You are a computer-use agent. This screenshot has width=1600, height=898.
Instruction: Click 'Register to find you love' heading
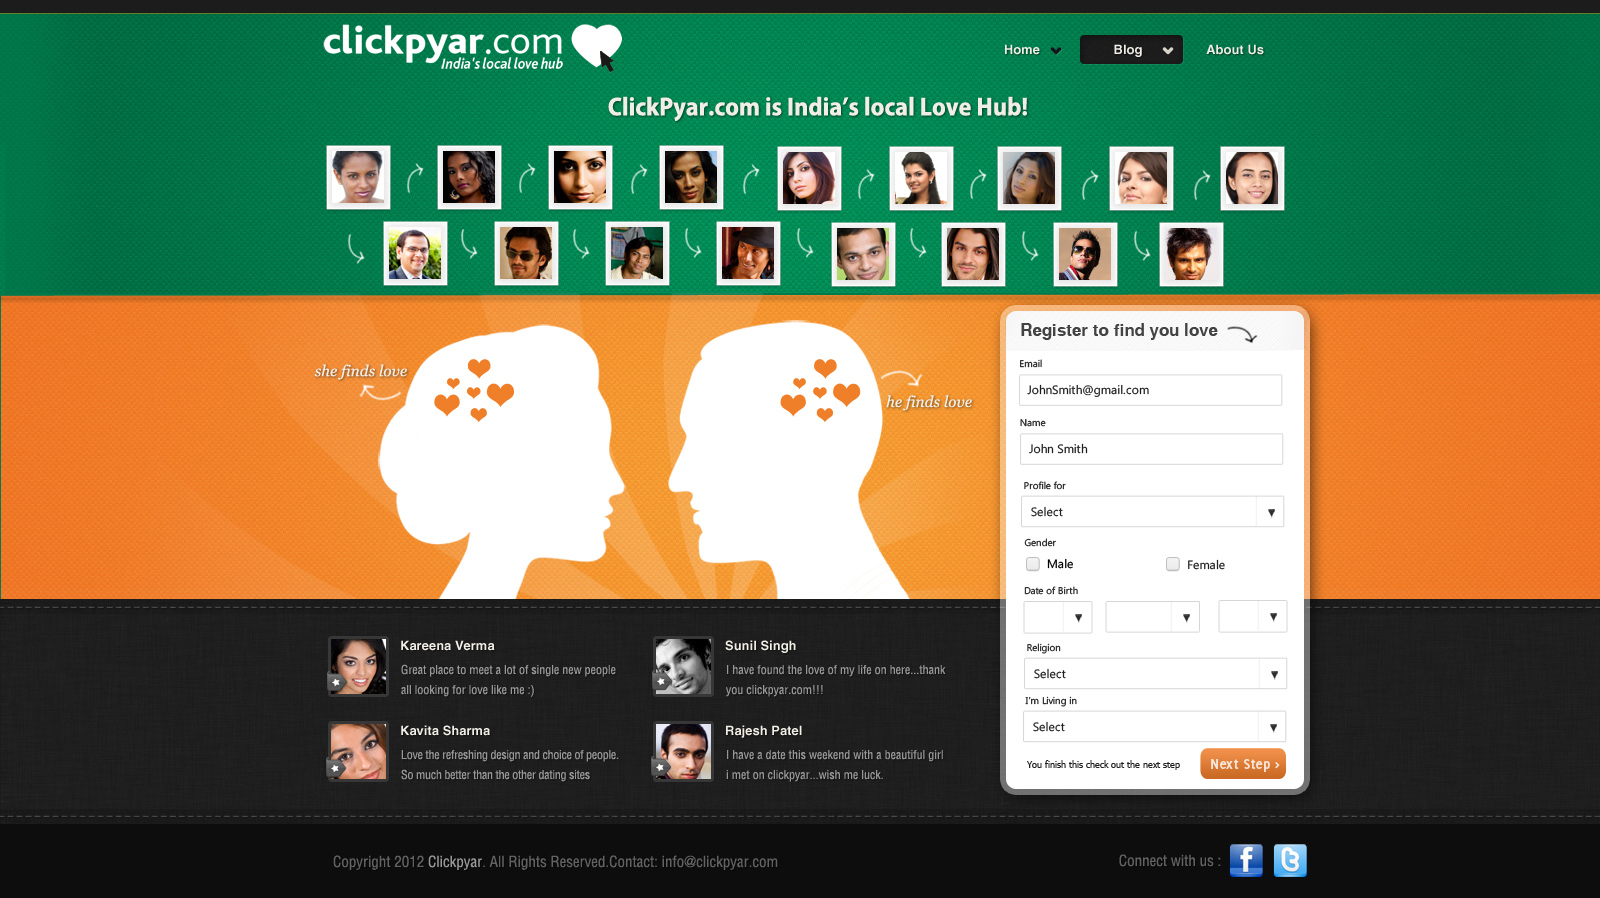tap(1119, 330)
